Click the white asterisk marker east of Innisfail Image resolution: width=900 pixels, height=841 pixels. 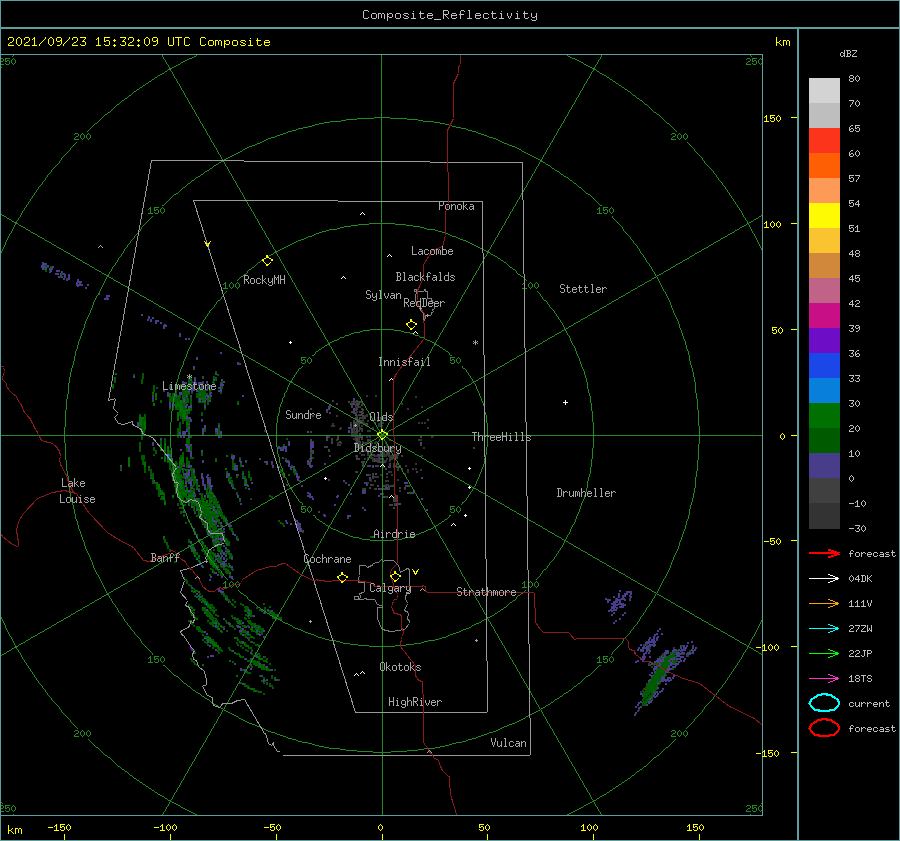475,343
